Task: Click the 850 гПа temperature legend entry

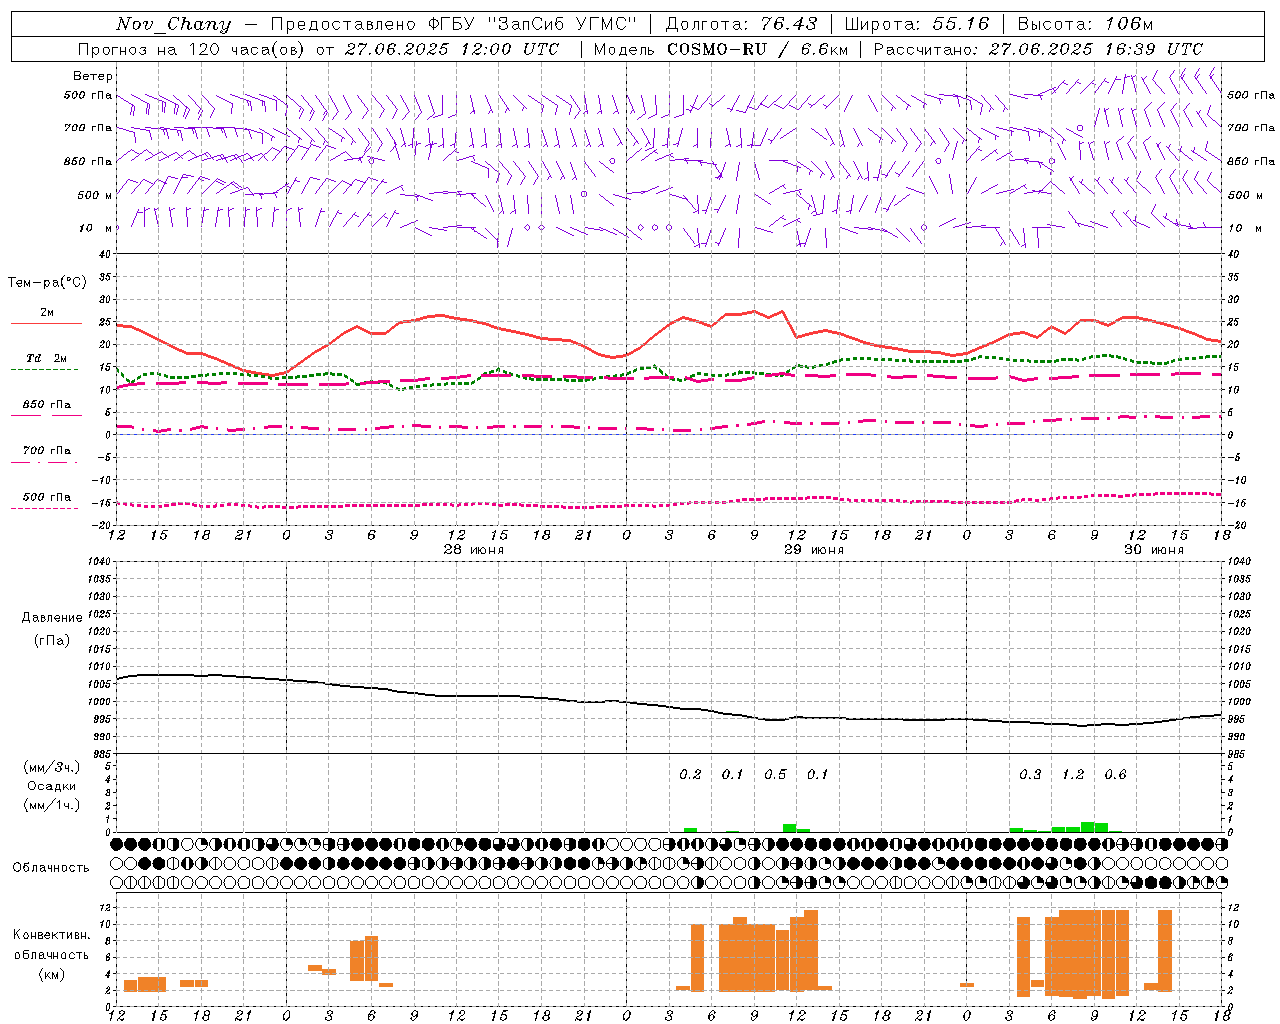Action: [46, 405]
